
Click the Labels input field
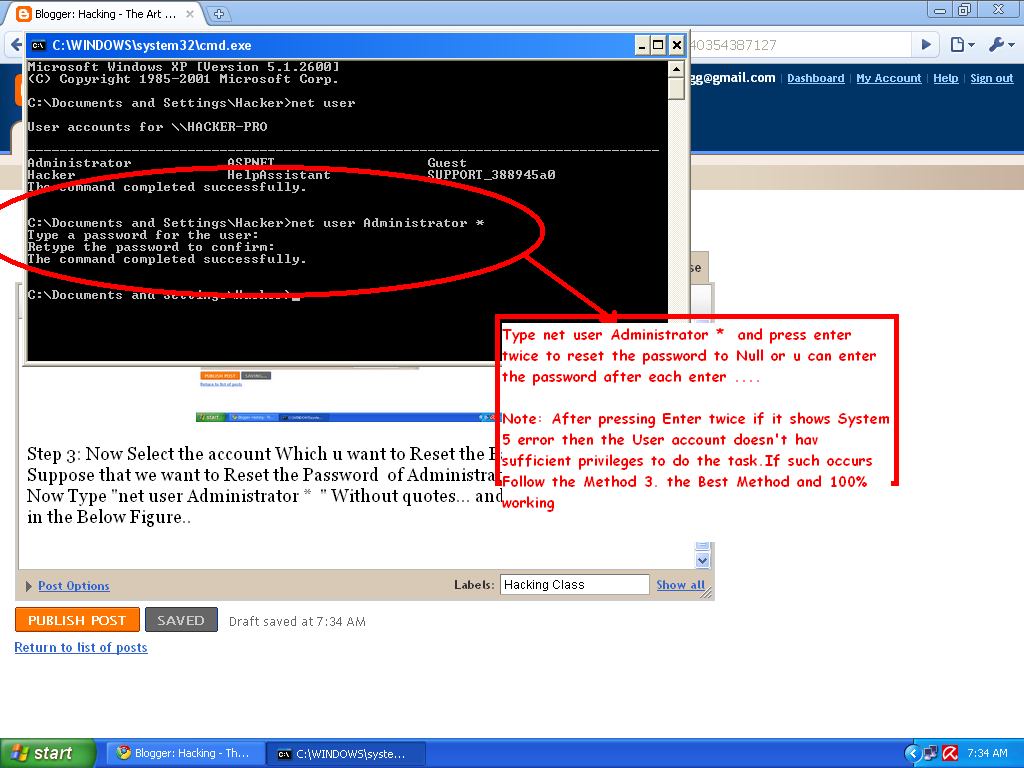point(575,584)
